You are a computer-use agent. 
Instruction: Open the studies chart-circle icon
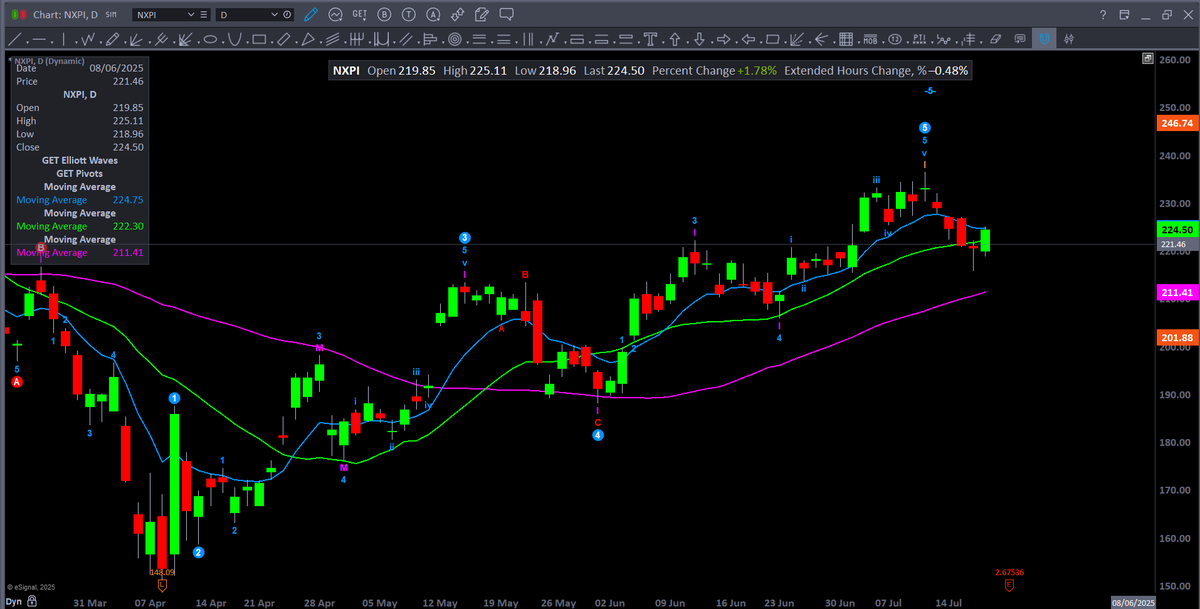335,15
